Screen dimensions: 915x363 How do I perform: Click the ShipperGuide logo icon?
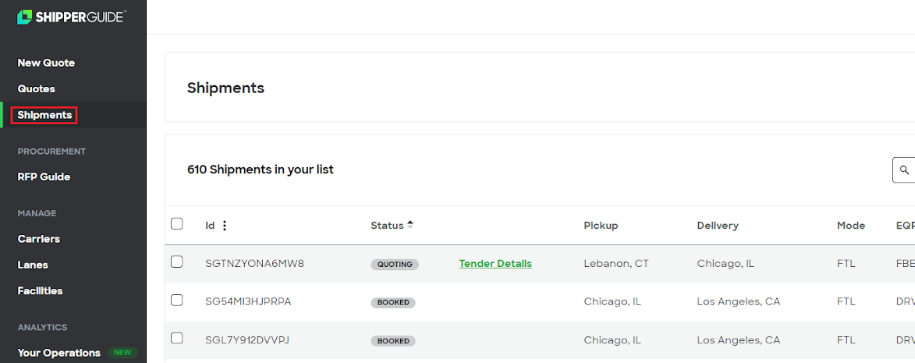coord(24,17)
